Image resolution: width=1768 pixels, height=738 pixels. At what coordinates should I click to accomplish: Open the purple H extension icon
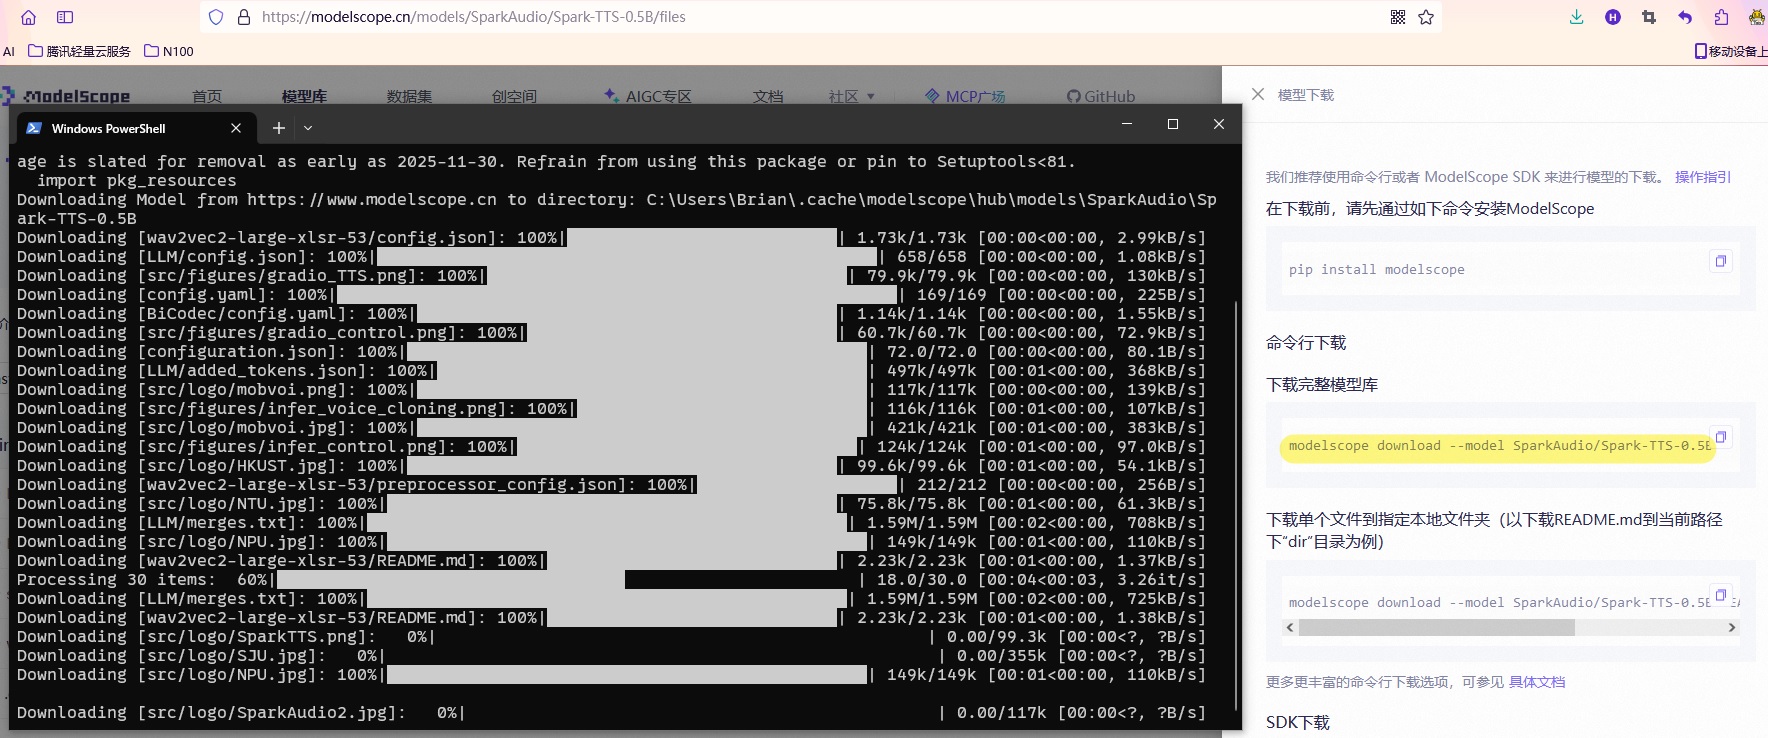pos(1613,17)
